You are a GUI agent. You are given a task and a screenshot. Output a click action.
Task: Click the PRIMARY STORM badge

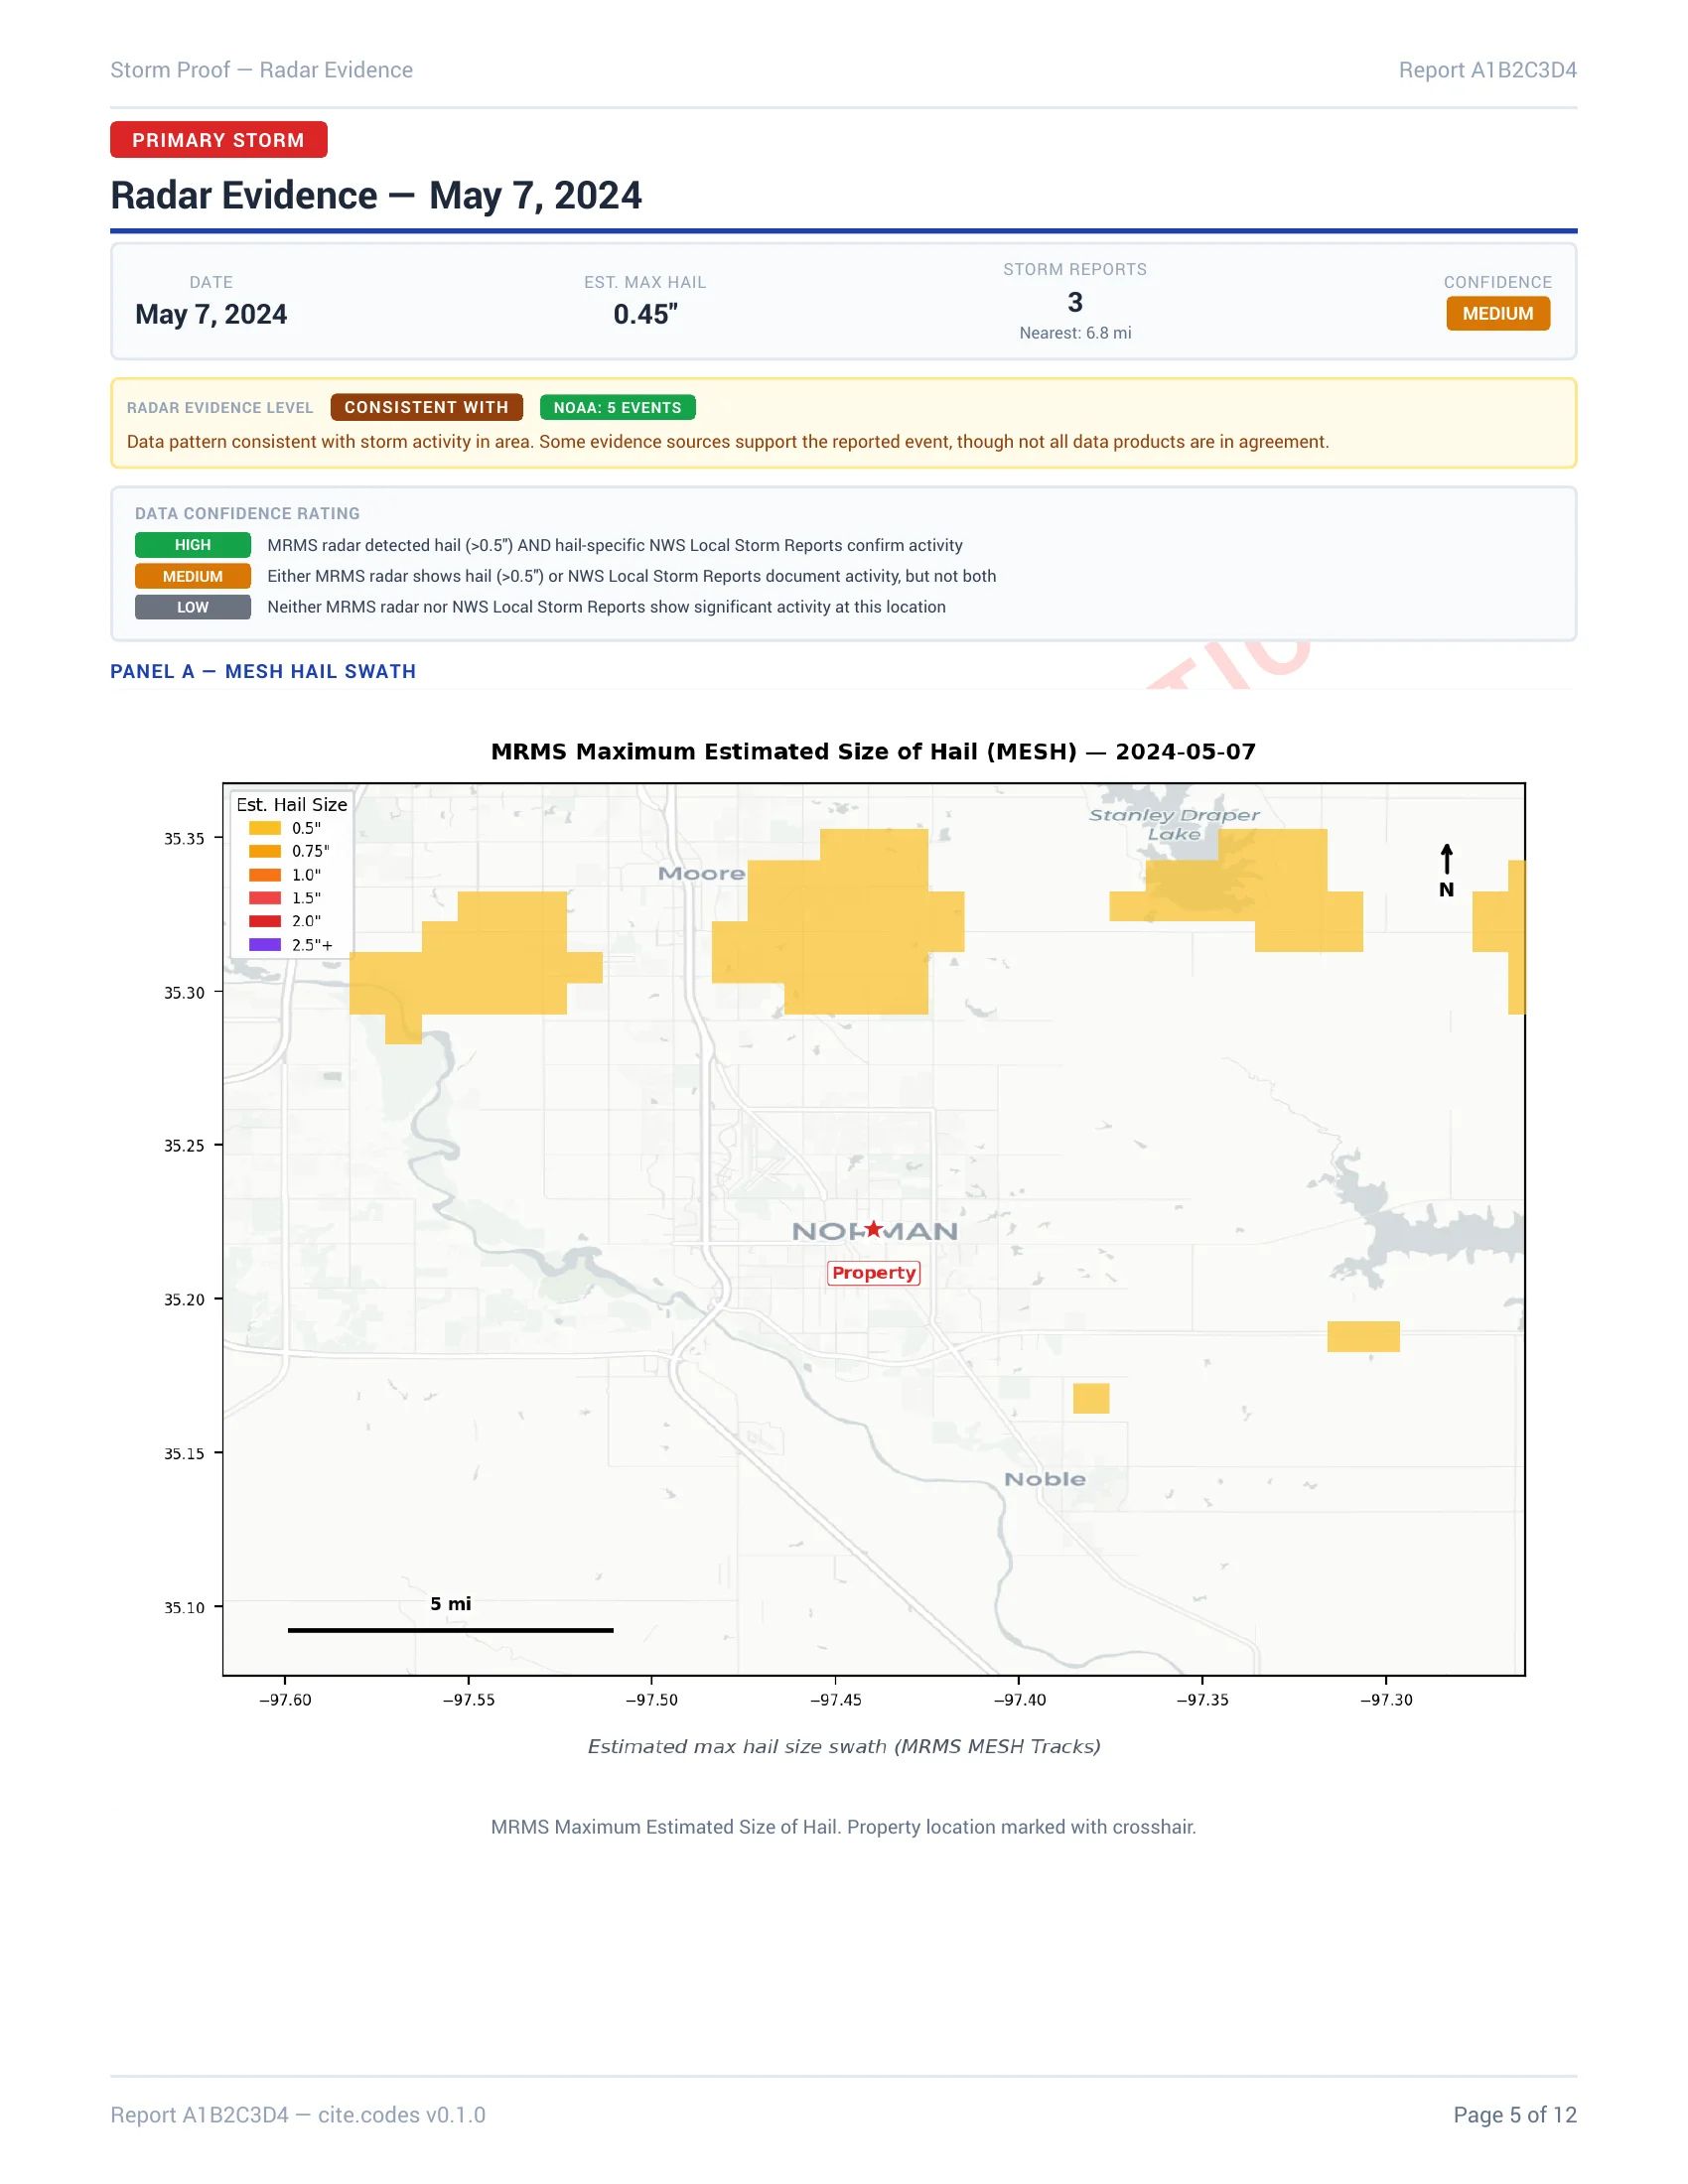[x=217, y=140]
